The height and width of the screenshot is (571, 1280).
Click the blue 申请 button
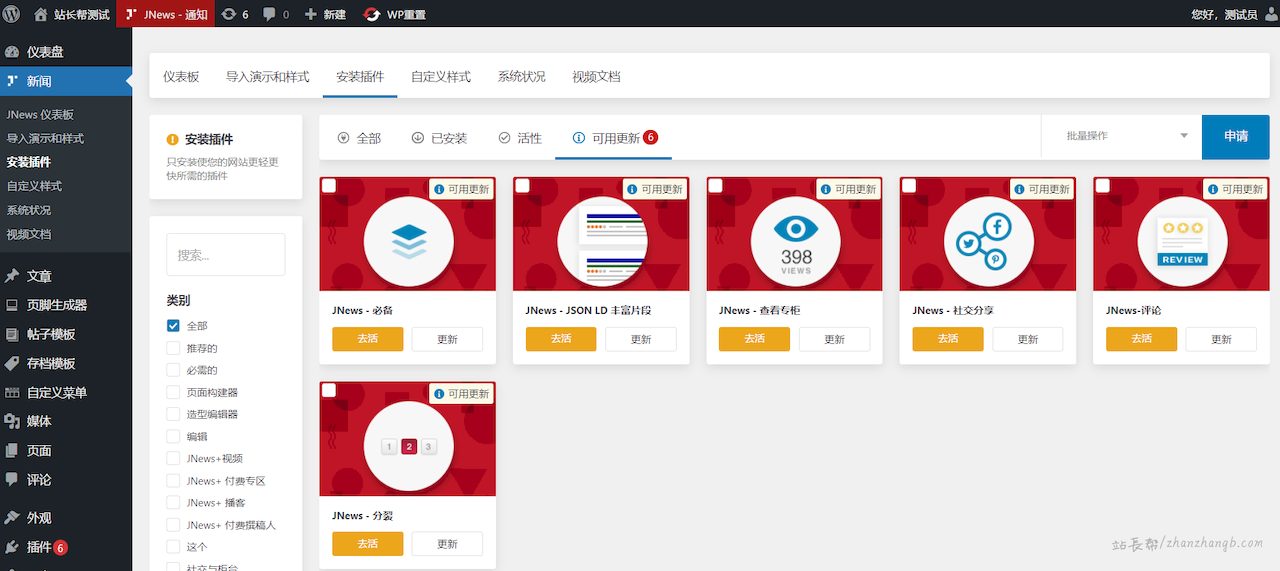tap(1235, 136)
